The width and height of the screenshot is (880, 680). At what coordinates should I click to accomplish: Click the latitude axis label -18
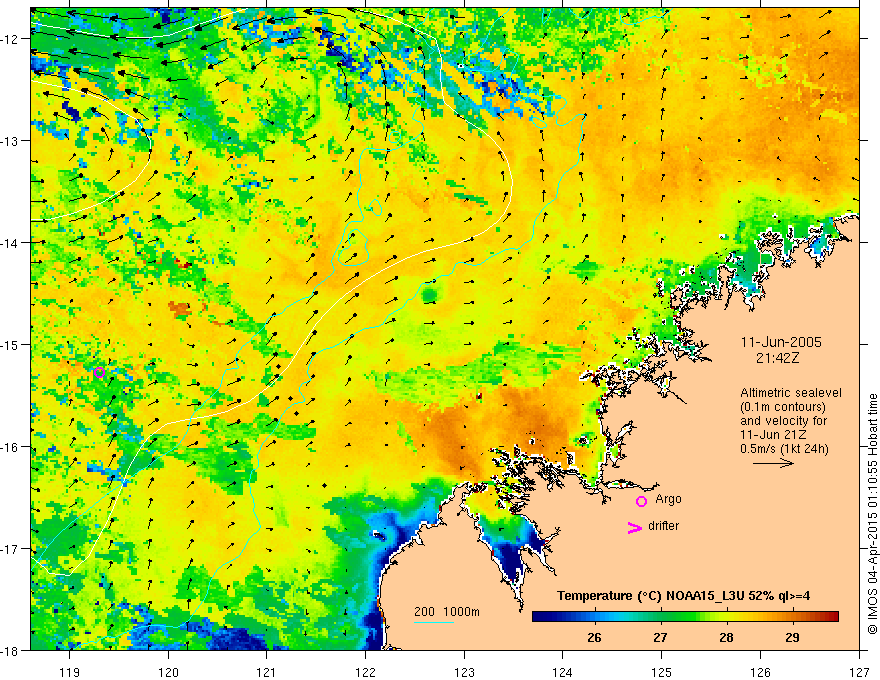tap(10, 651)
